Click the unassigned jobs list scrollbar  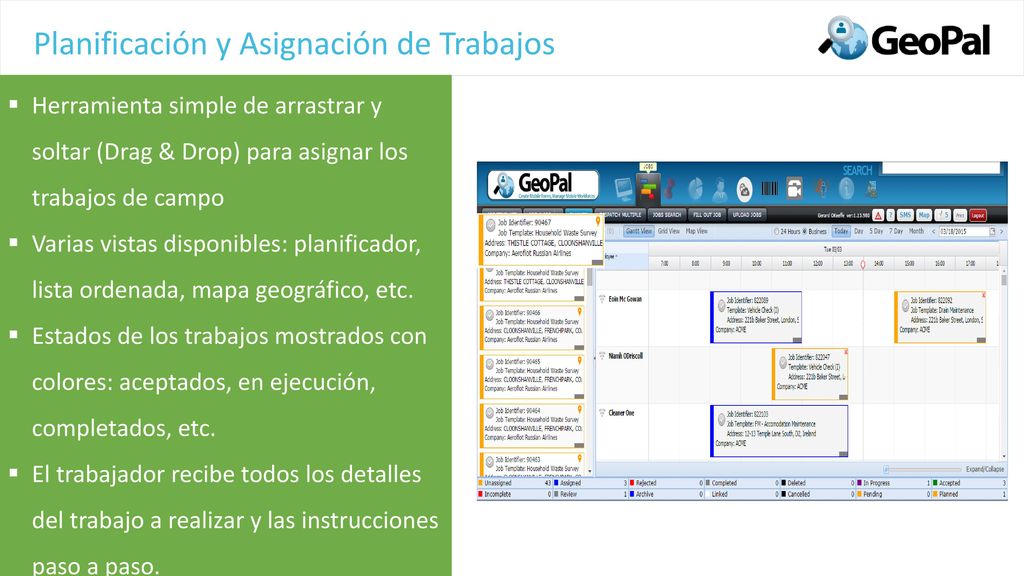tap(590, 371)
